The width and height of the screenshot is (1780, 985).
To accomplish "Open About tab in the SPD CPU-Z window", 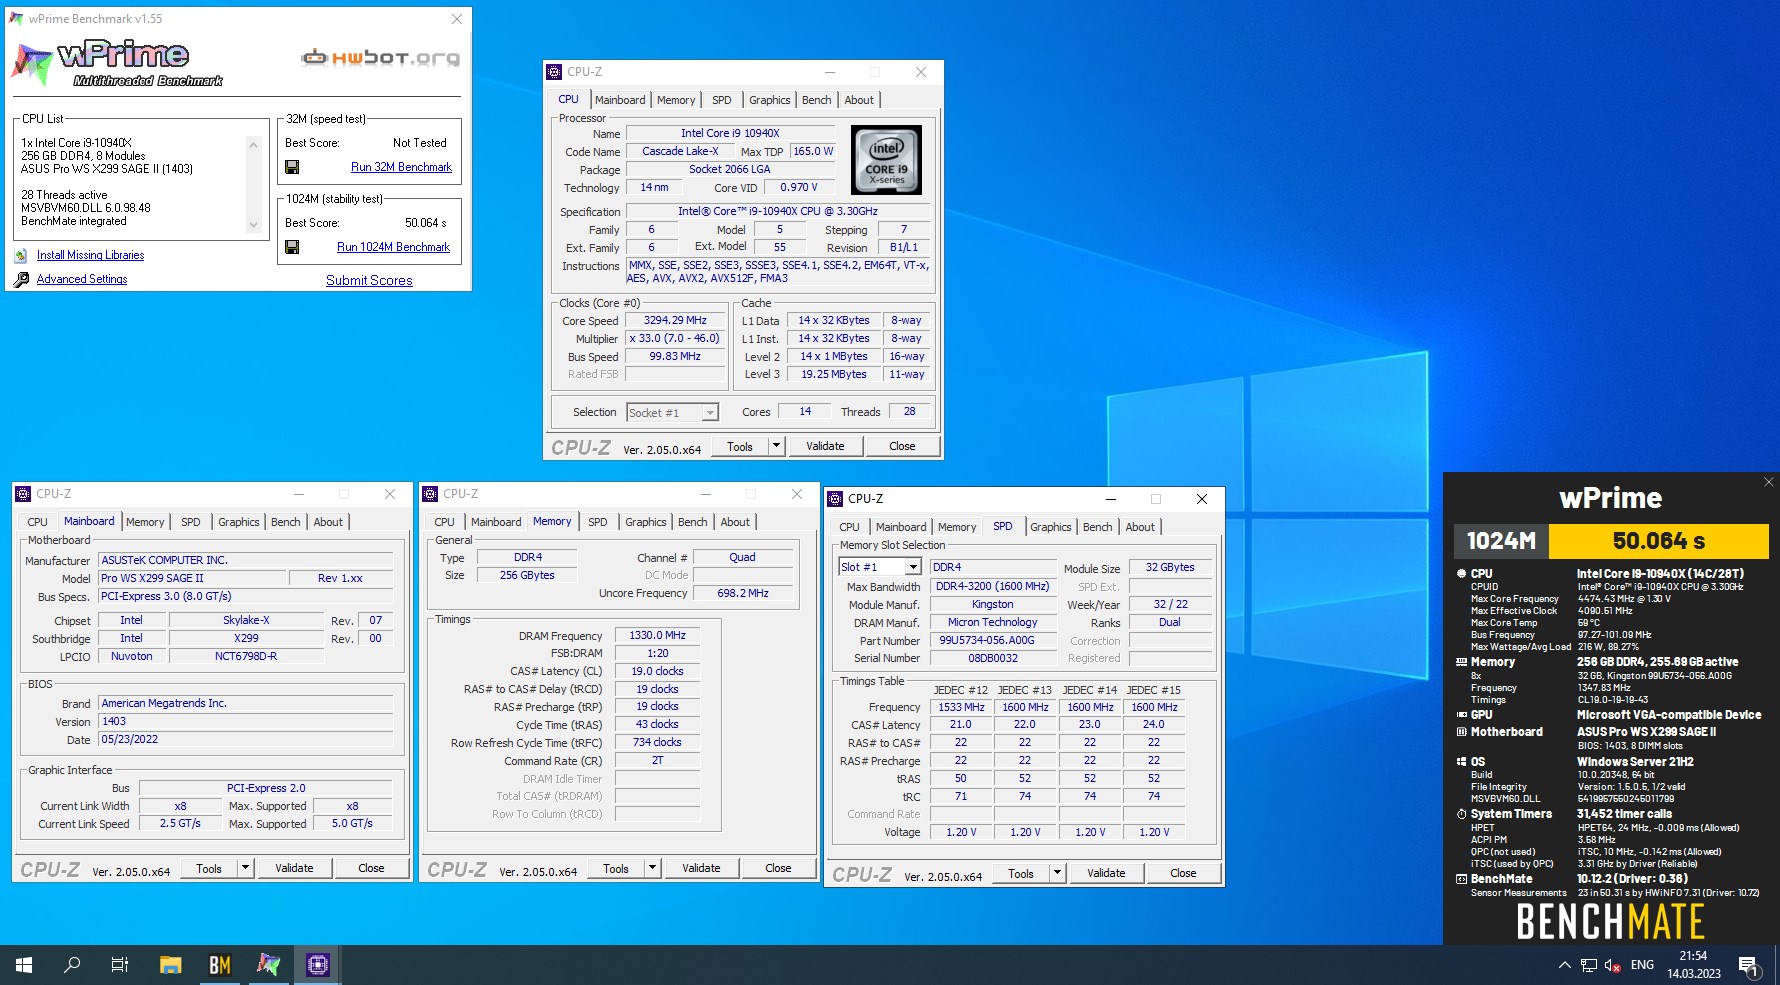I will [x=1140, y=527].
